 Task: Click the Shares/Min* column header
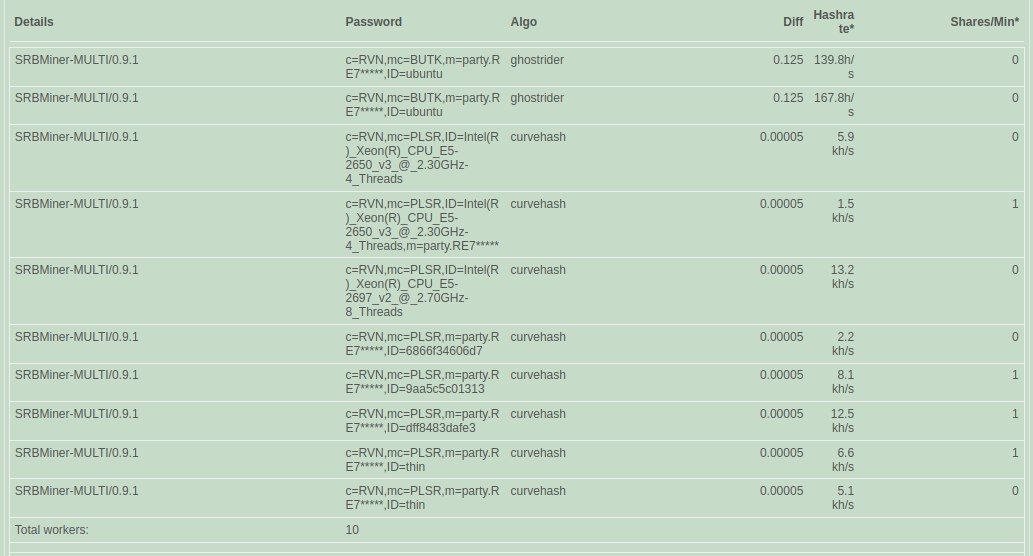point(984,21)
